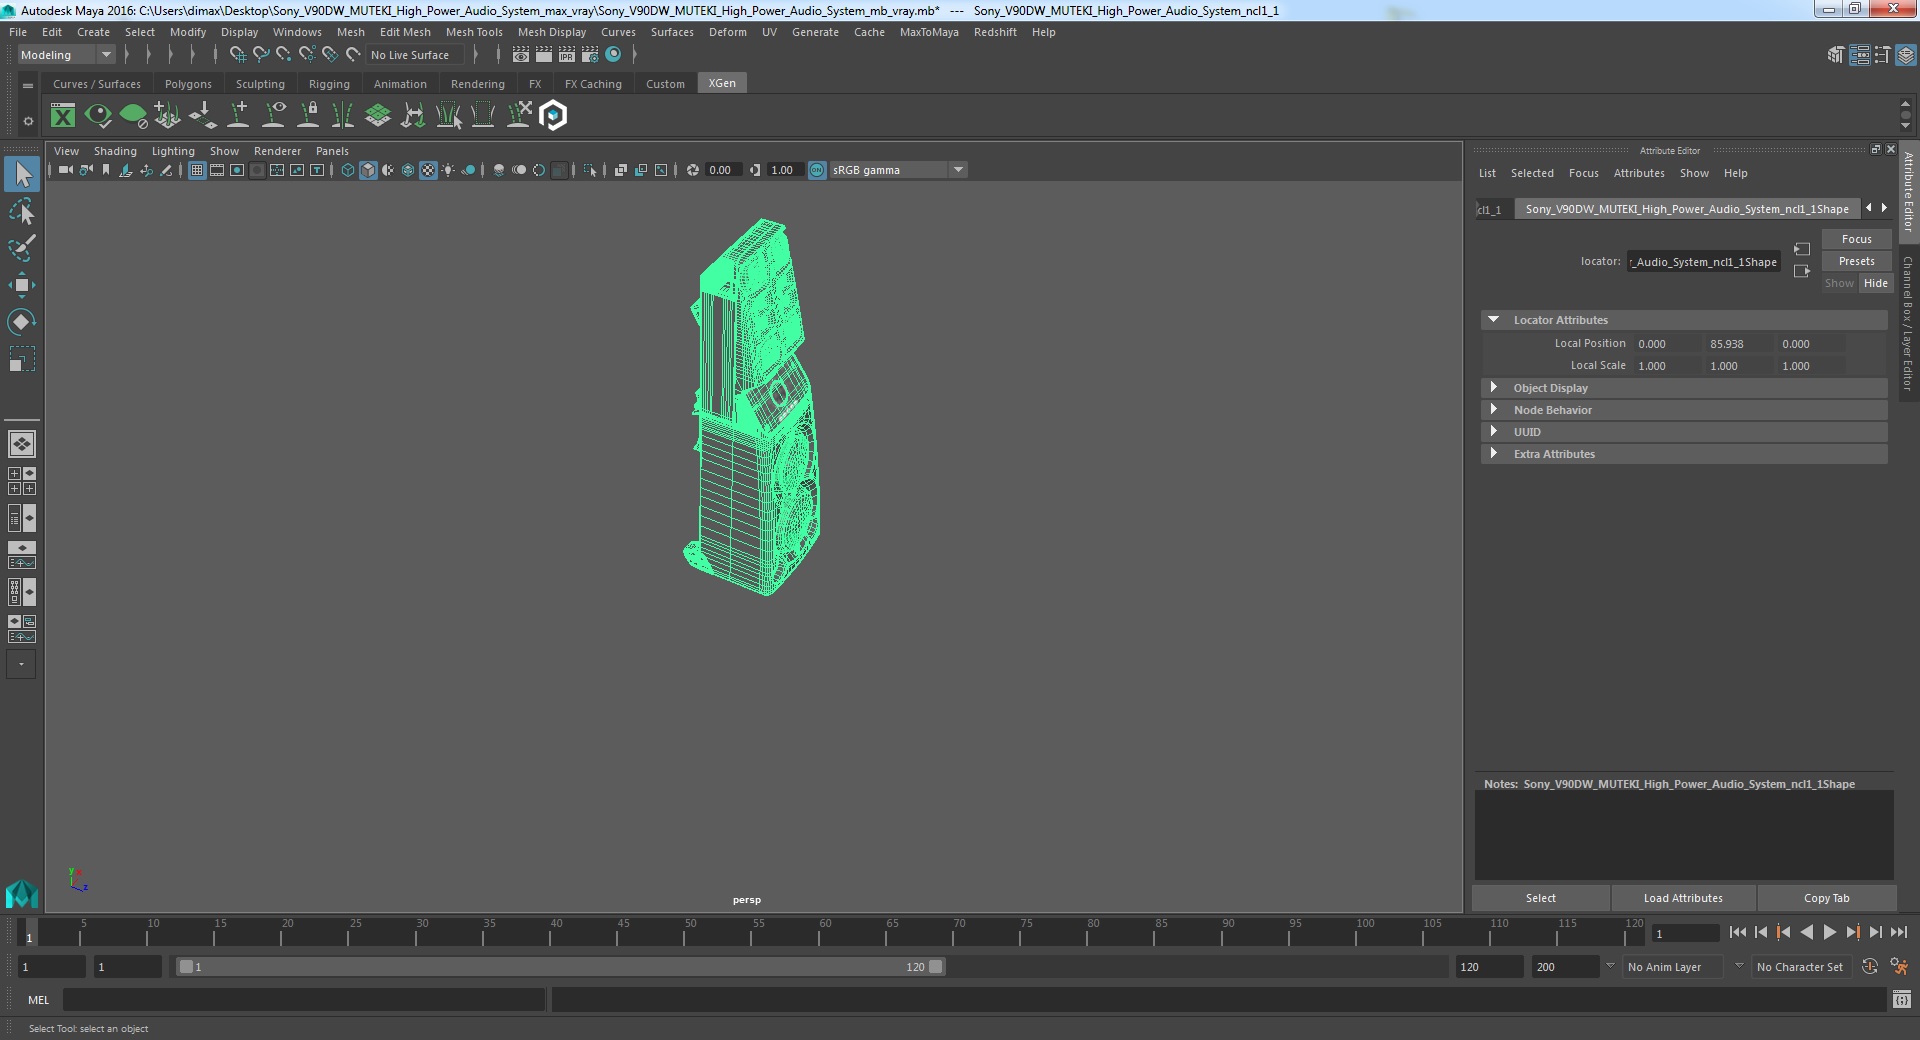Open the Redshift menu
The width and height of the screenshot is (1920, 1040).
[x=995, y=32]
